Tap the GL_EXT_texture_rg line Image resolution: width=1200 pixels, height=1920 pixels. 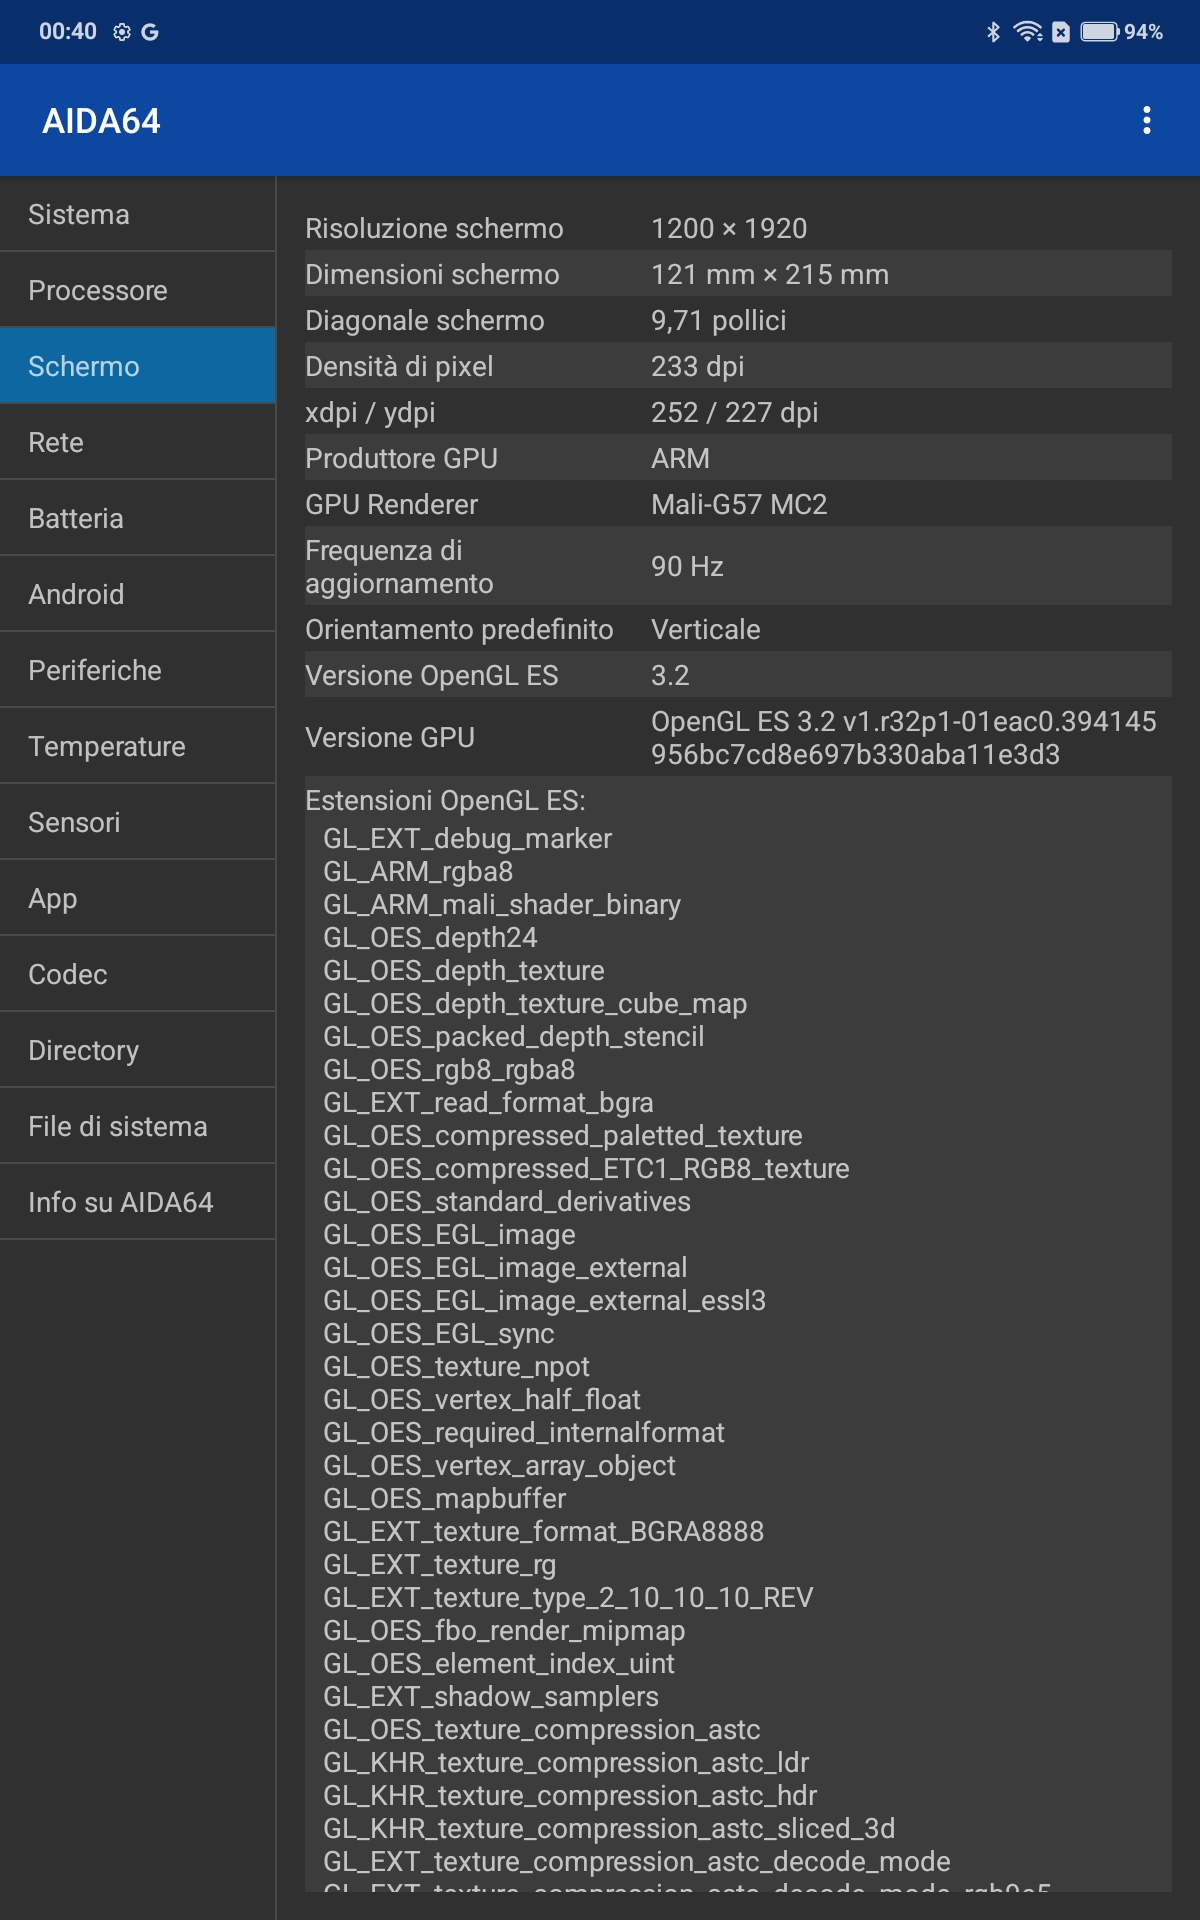point(439,1564)
